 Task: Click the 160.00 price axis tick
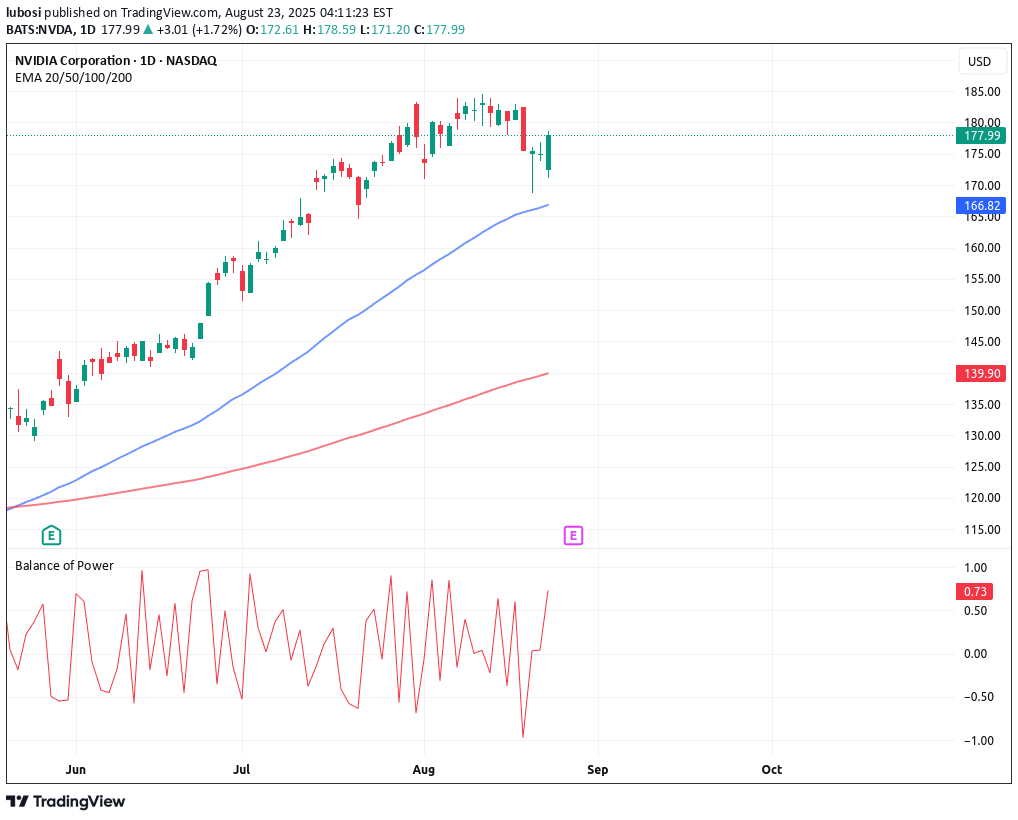pos(982,247)
